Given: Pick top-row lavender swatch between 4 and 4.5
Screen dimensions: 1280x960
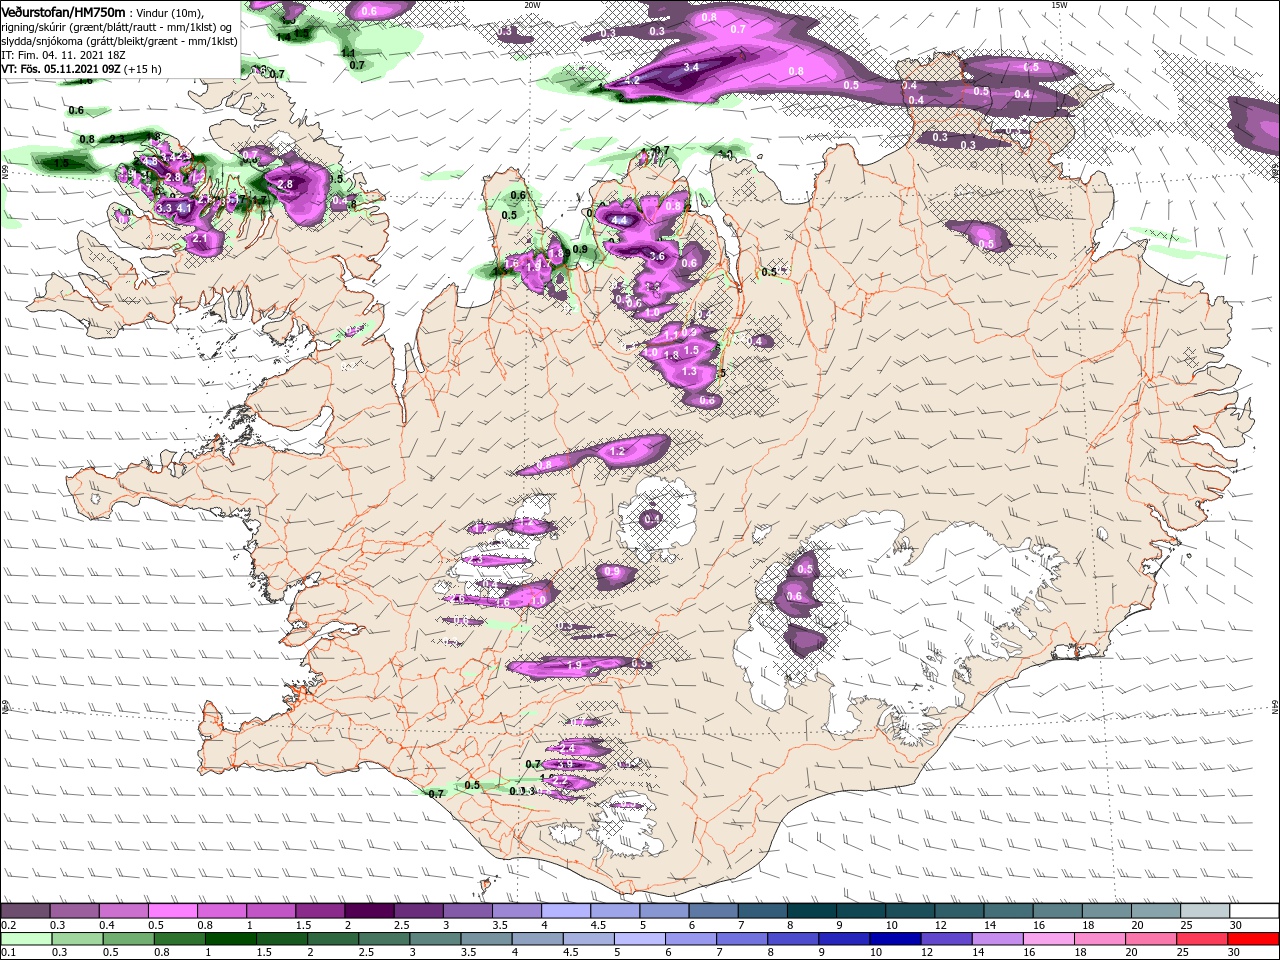Looking at the screenshot, I should click(x=566, y=911).
